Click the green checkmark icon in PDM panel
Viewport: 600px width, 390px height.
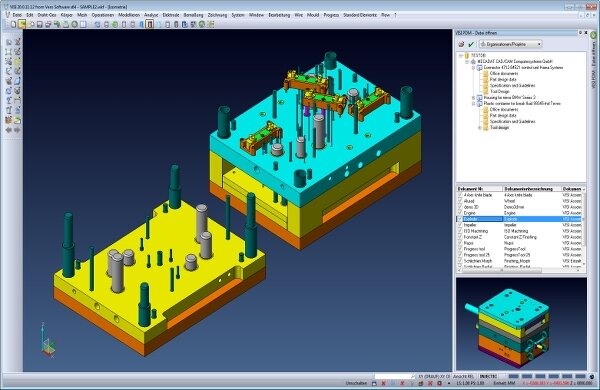point(471,44)
